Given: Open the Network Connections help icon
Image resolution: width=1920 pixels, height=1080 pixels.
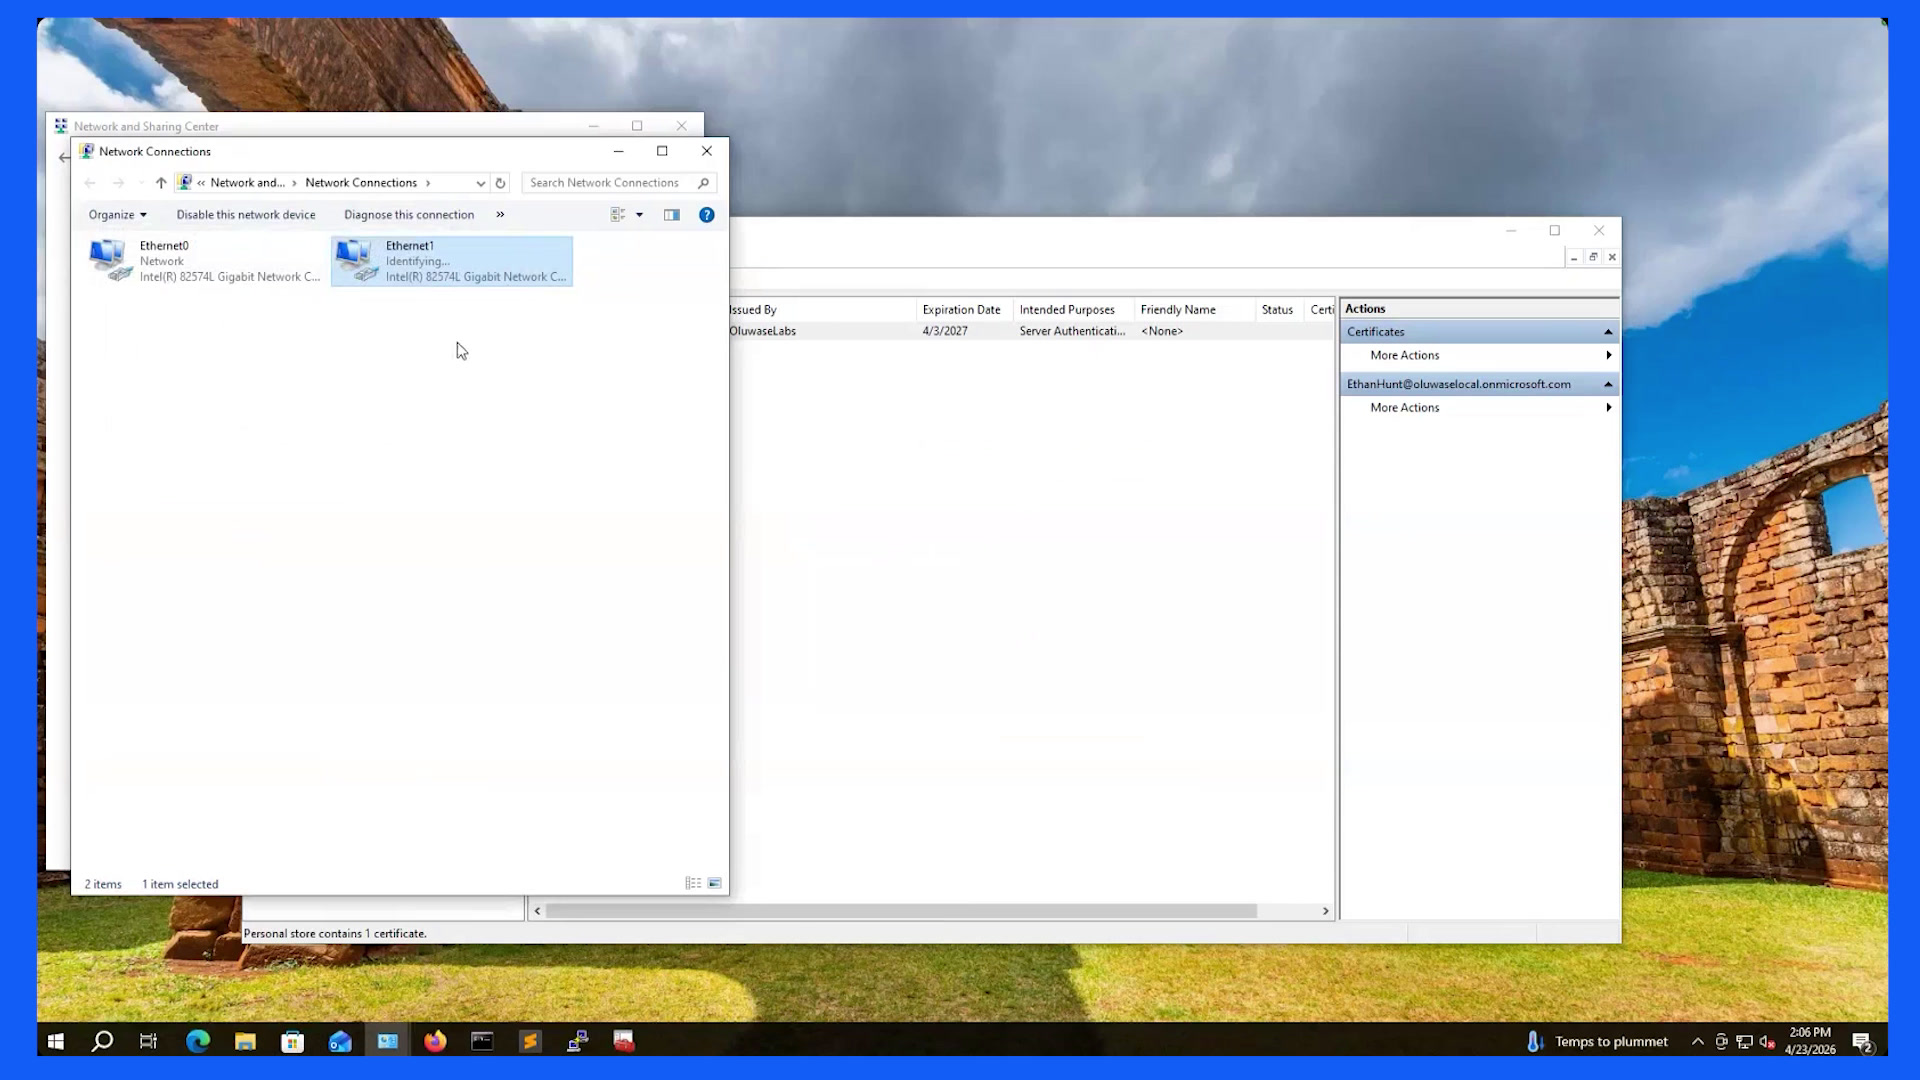Looking at the screenshot, I should [707, 215].
